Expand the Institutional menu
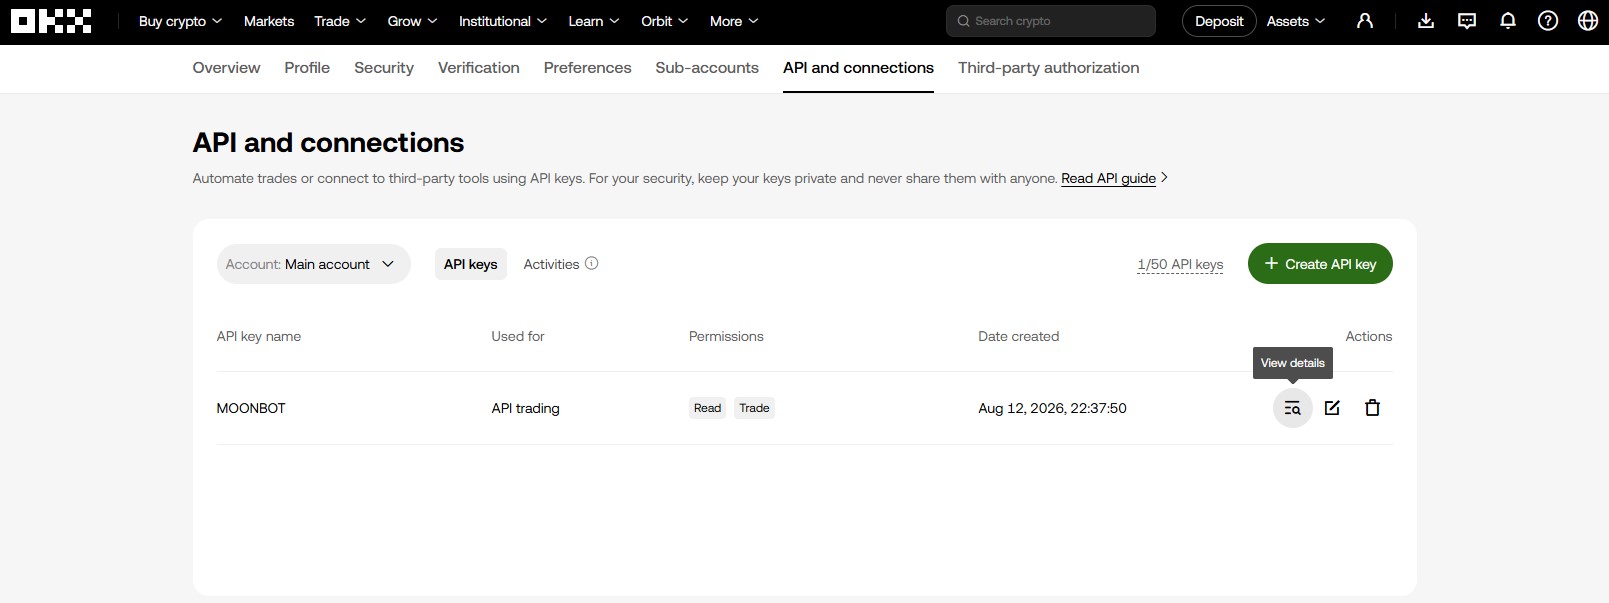Viewport: 1609px width, 603px height. [x=503, y=21]
